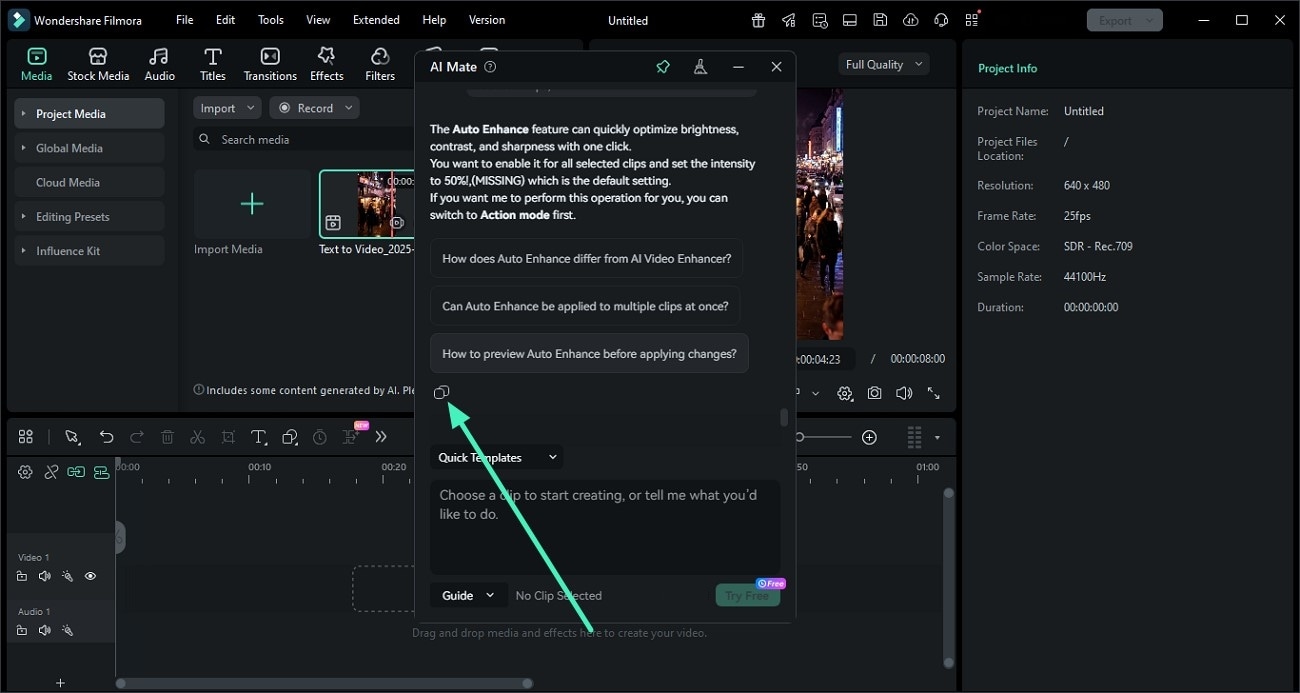1300x693 pixels.
Task: Open the Version menu
Action: click(487, 20)
